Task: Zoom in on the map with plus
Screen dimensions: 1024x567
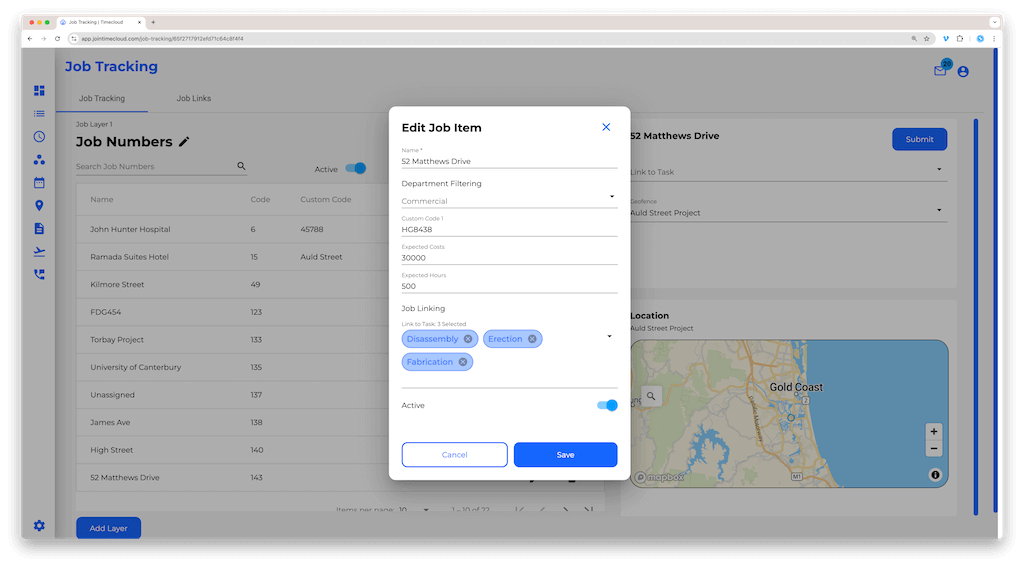Action: click(x=934, y=432)
